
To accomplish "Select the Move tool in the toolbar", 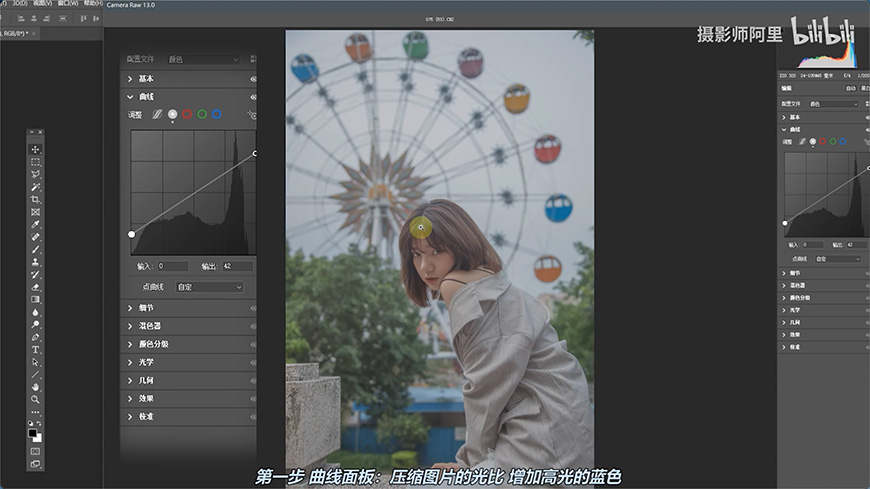I will coord(36,149).
